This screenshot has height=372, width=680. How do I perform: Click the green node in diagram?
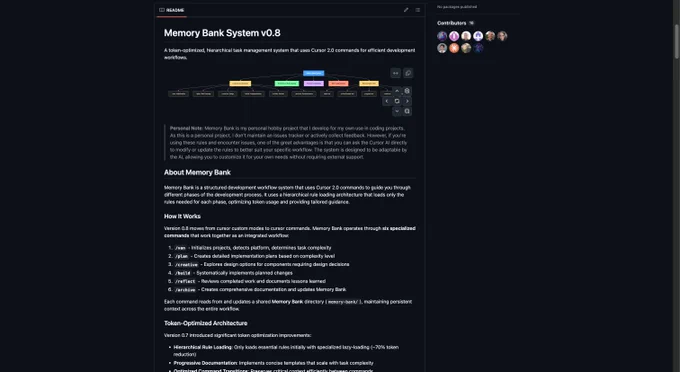click(287, 83)
